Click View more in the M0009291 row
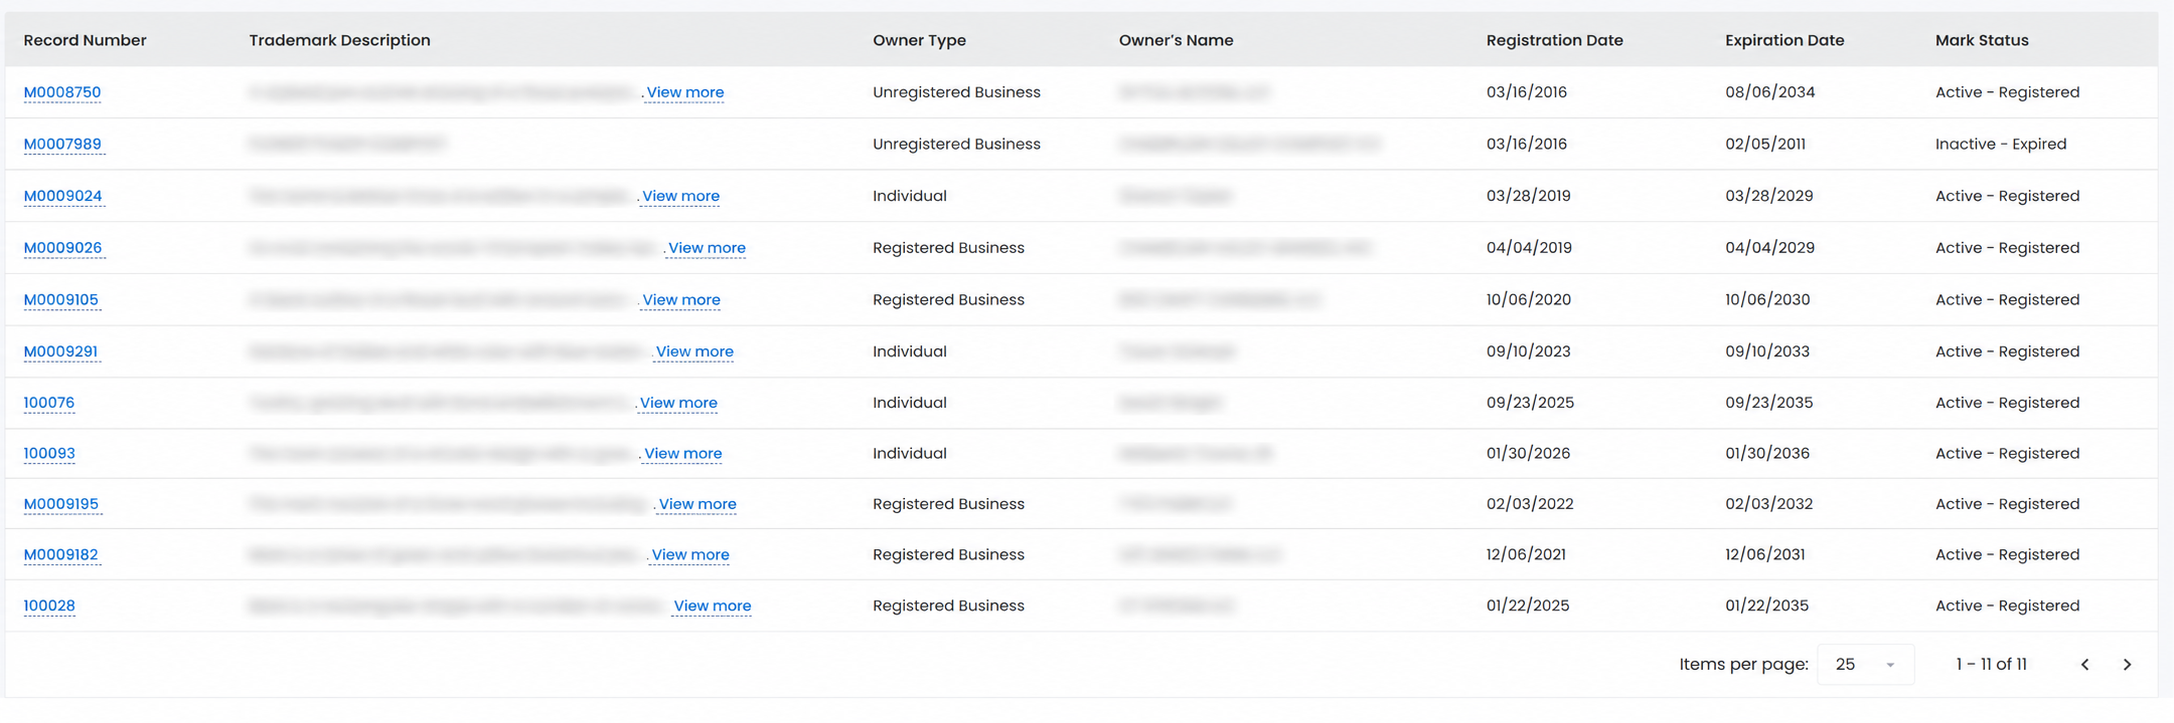This screenshot has width=2174, height=723. click(695, 352)
